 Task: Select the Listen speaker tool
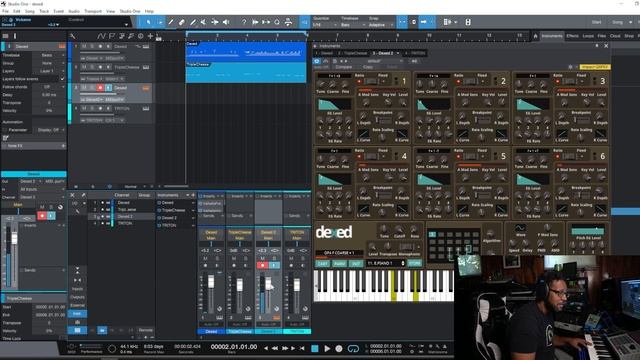coord(226,22)
